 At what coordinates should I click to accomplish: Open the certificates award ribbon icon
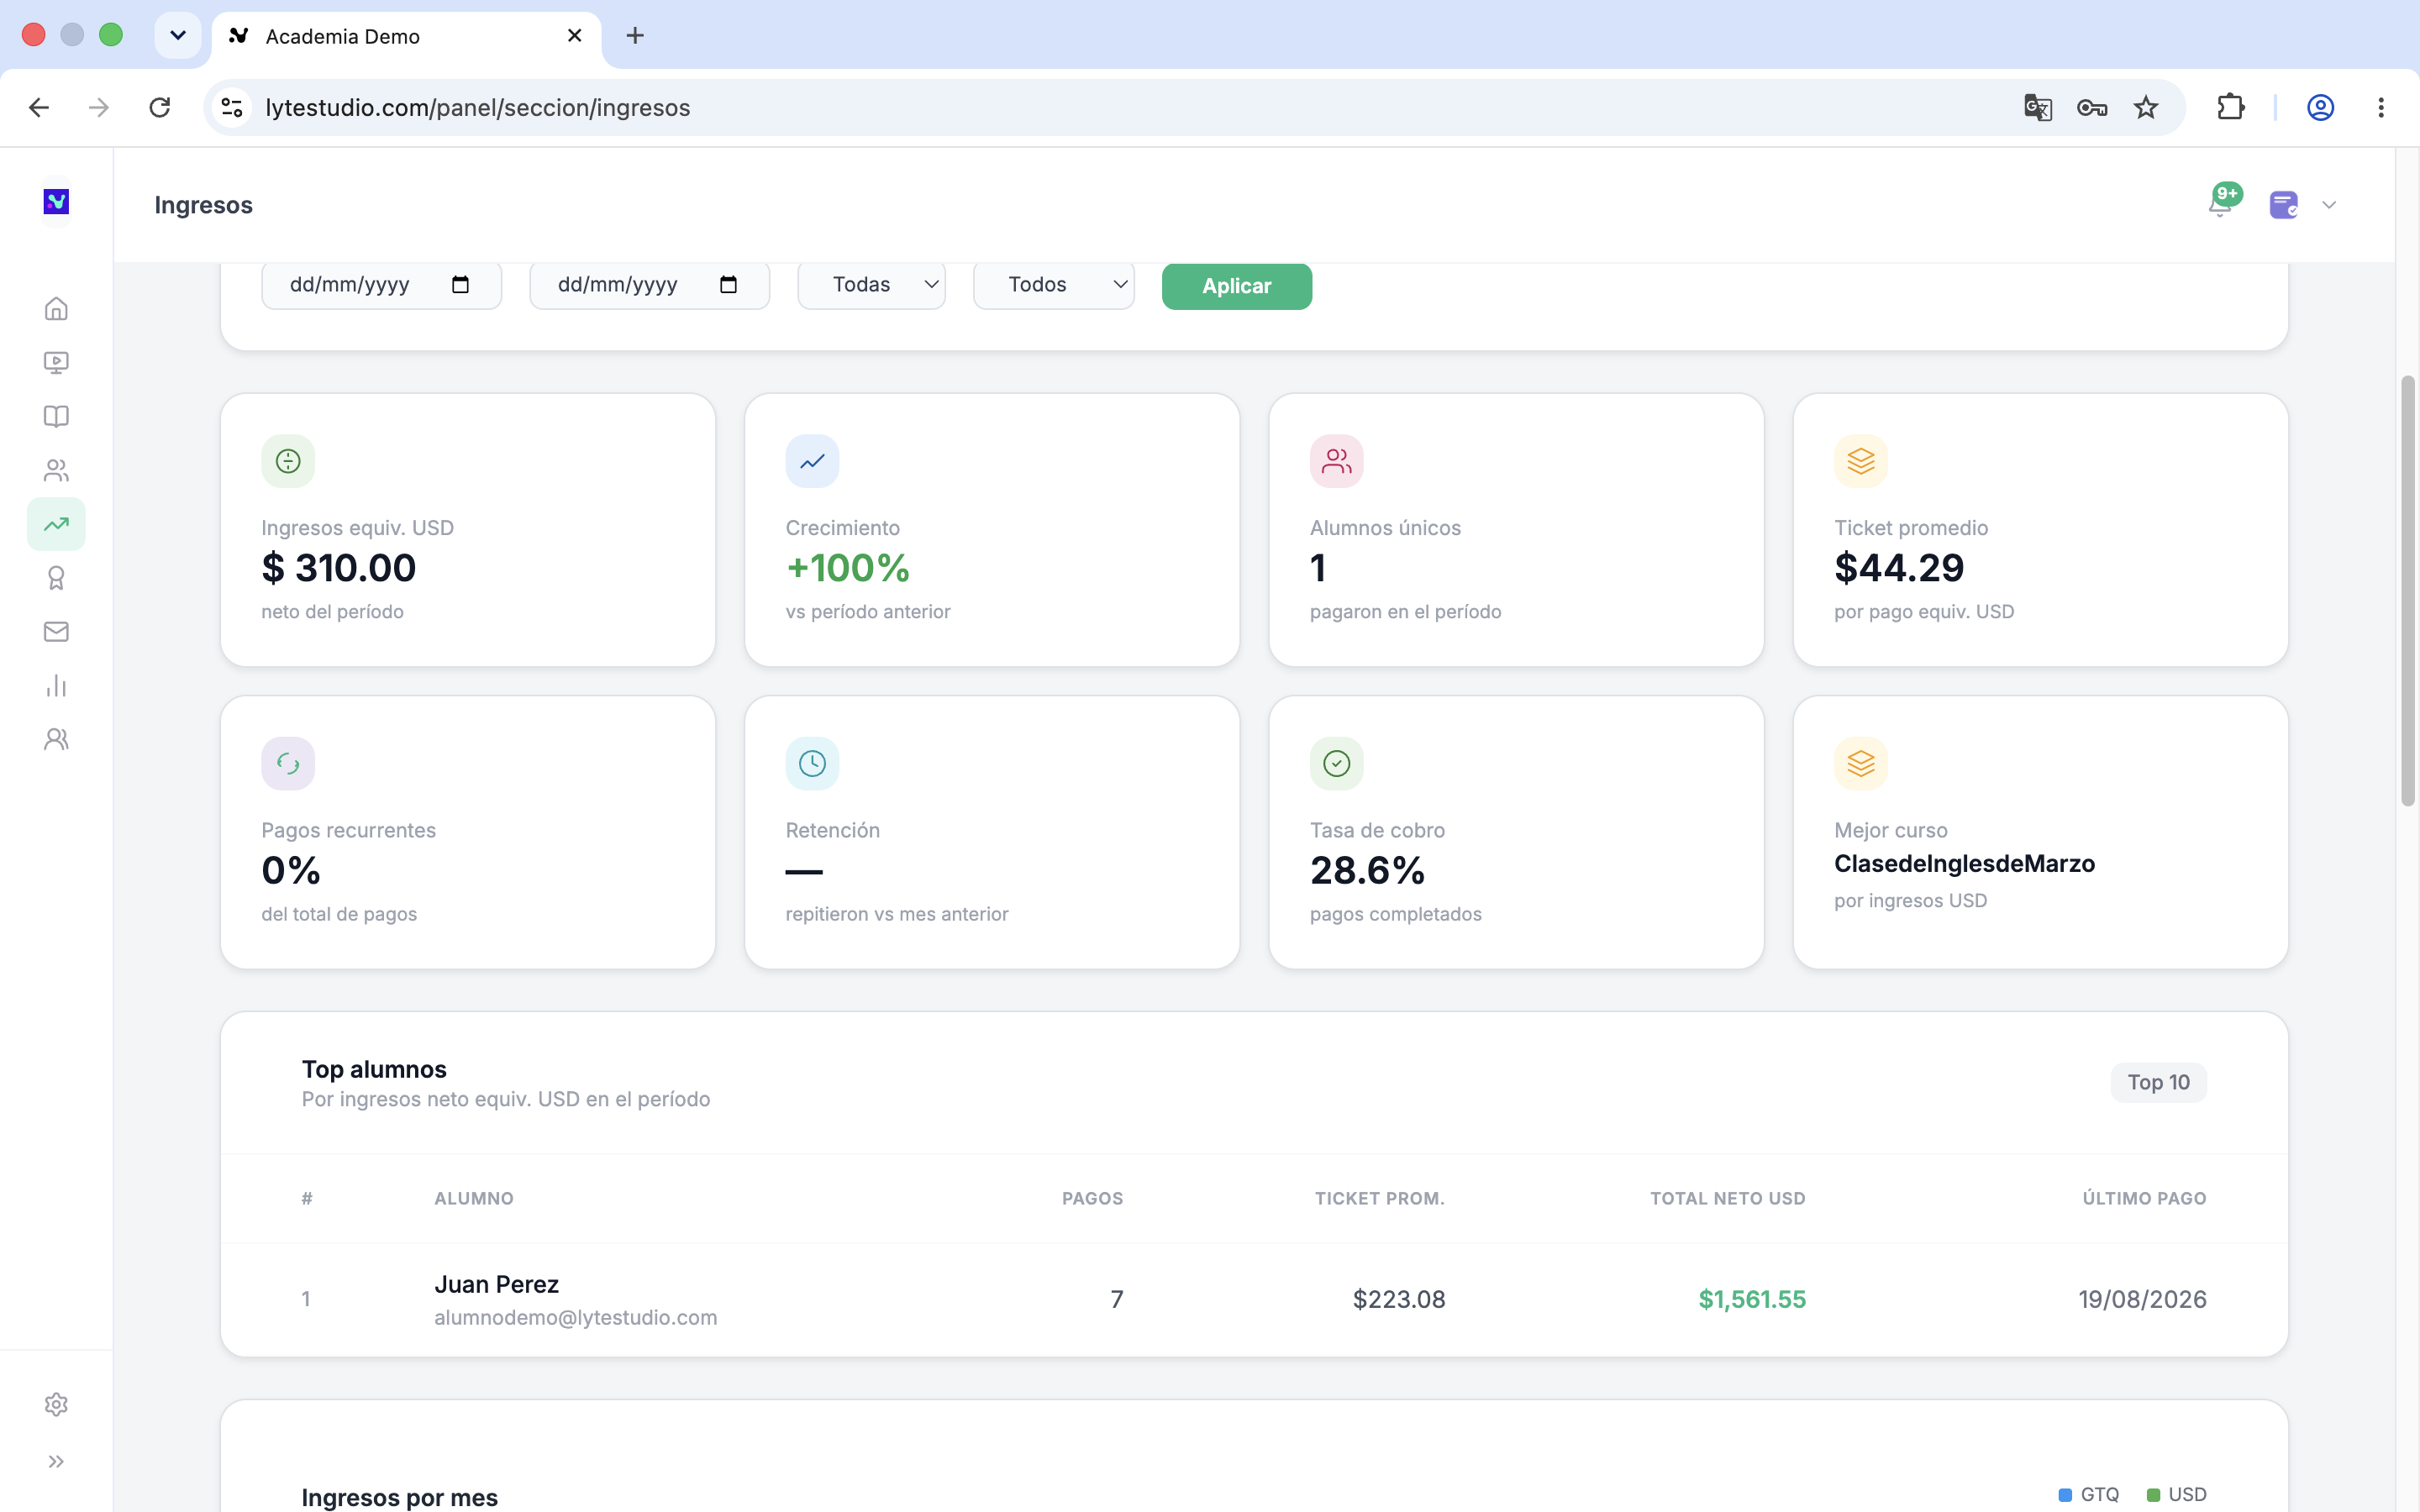pyautogui.click(x=56, y=578)
